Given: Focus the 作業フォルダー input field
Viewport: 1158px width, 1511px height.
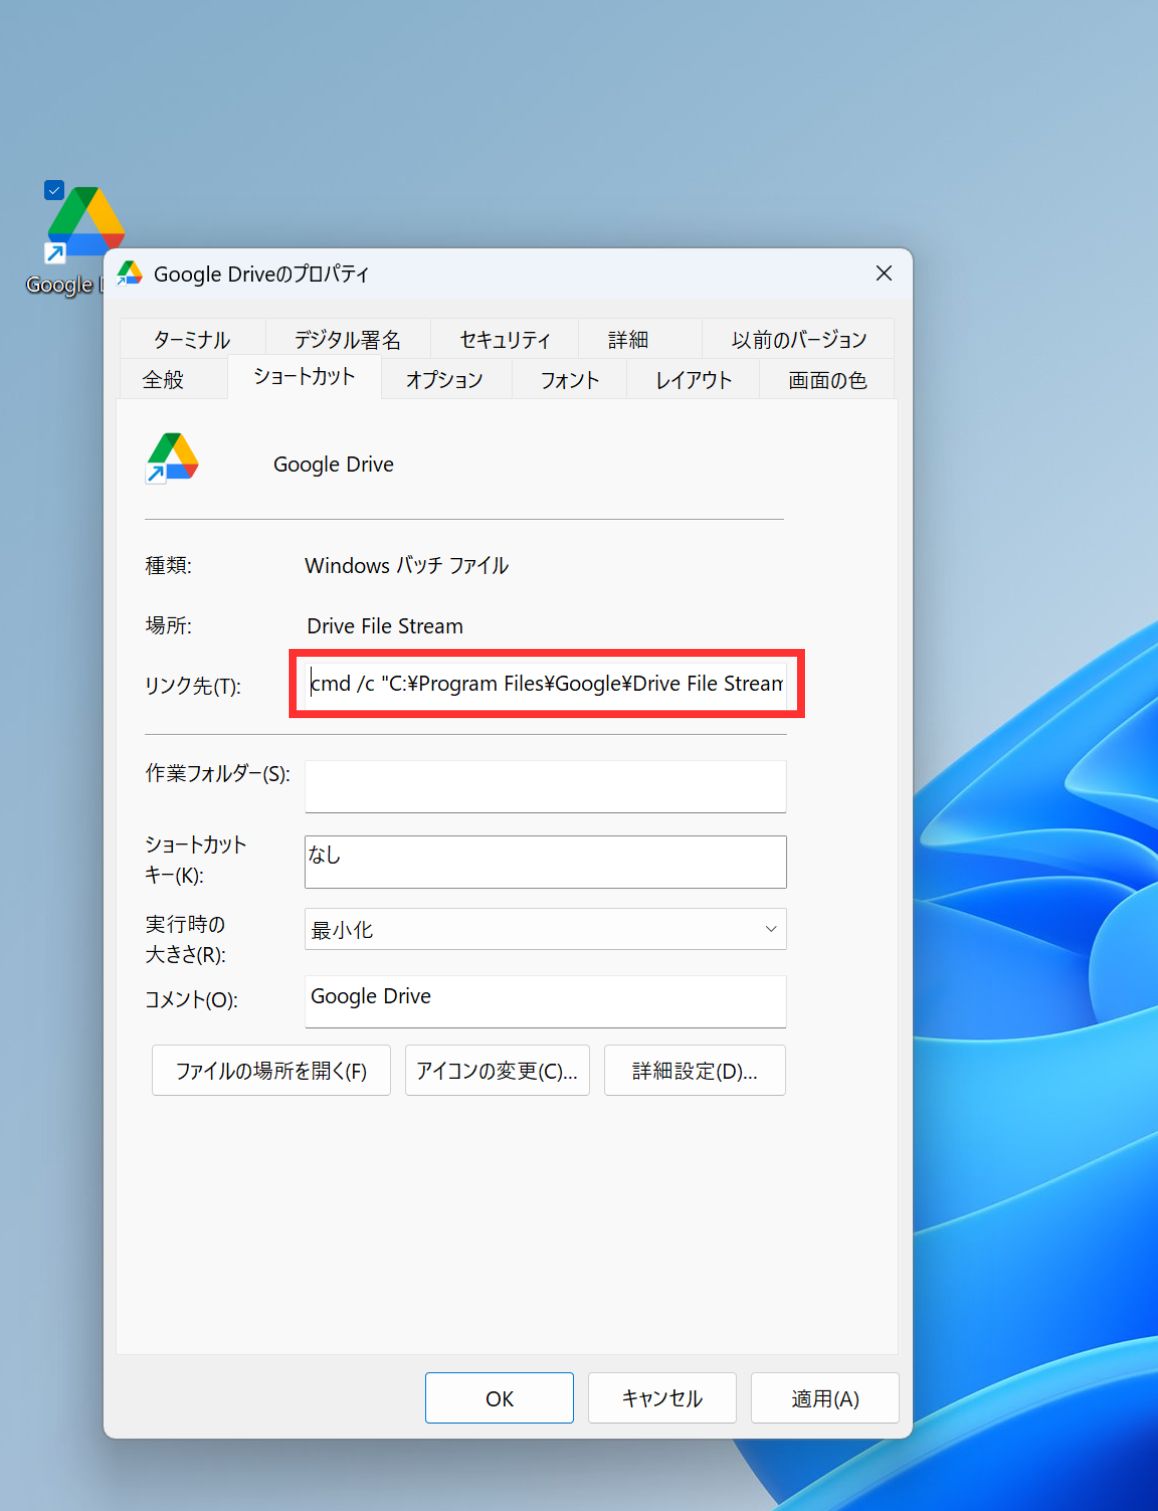Looking at the screenshot, I should point(545,786).
